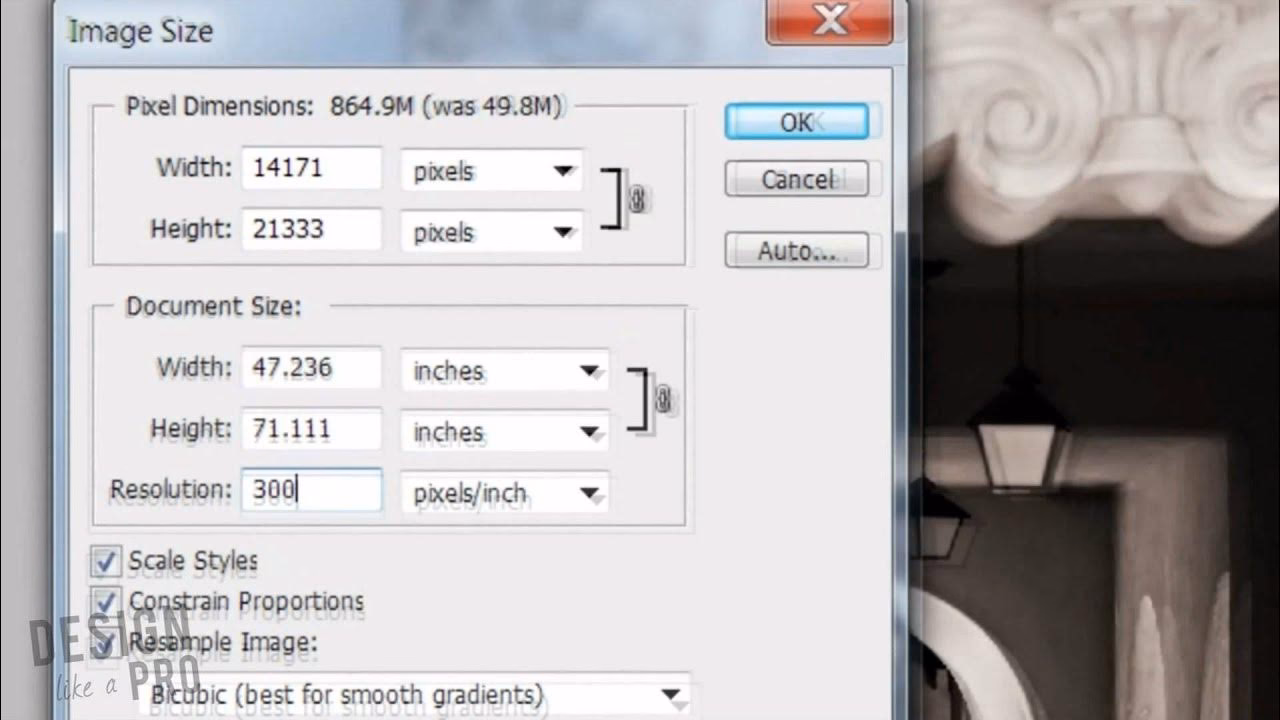This screenshot has width=1280, height=720.
Task: Toggle the Resample Image checkbox
Action: pos(105,642)
